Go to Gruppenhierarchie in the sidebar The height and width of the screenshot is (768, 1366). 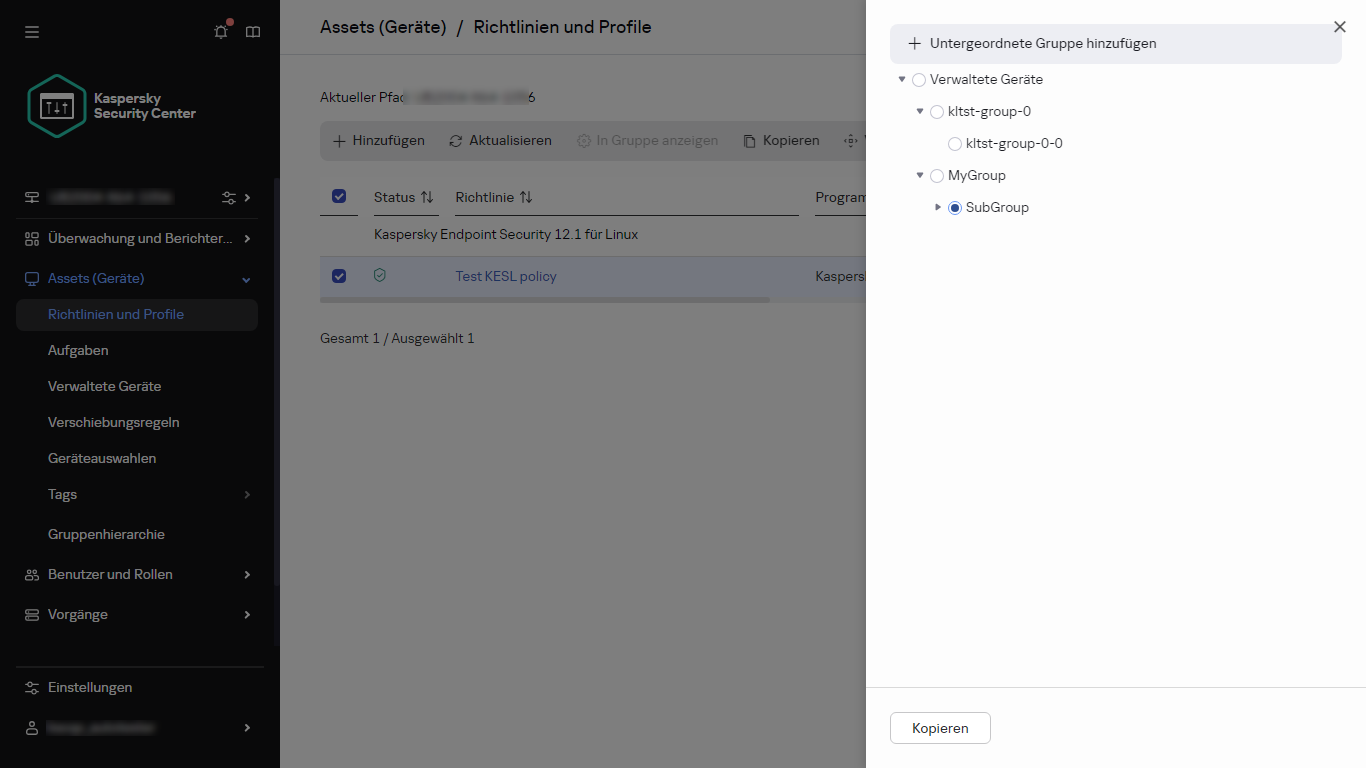tap(106, 534)
